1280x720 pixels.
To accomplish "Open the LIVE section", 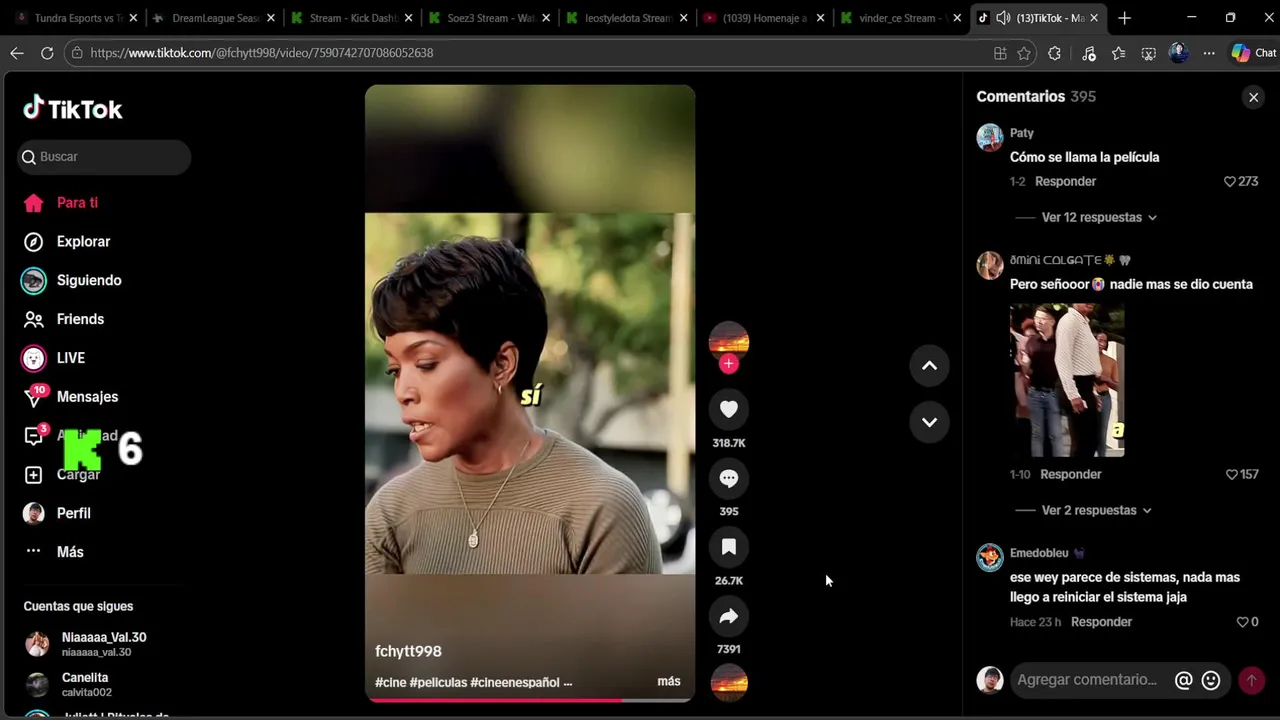I will point(54,358).
